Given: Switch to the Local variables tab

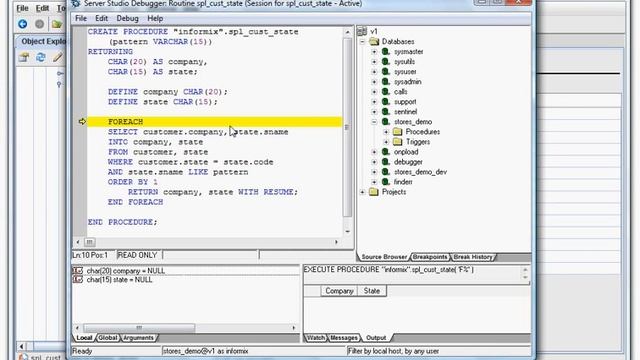Looking at the screenshot, I should point(84,338).
